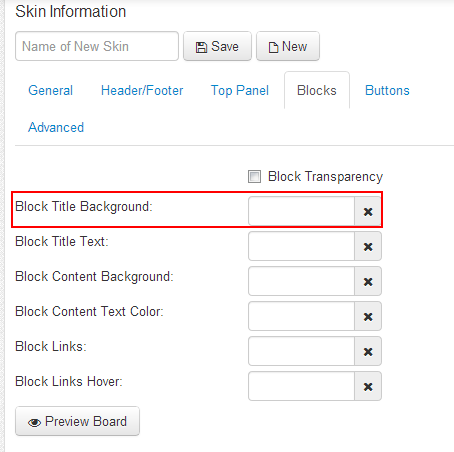Switch to the Header/Footer tab
This screenshot has height=452, width=454.
142,90
